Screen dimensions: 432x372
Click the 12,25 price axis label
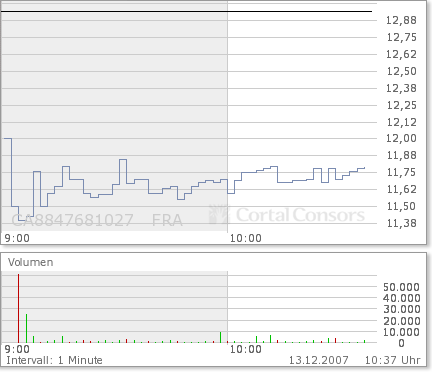401,105
